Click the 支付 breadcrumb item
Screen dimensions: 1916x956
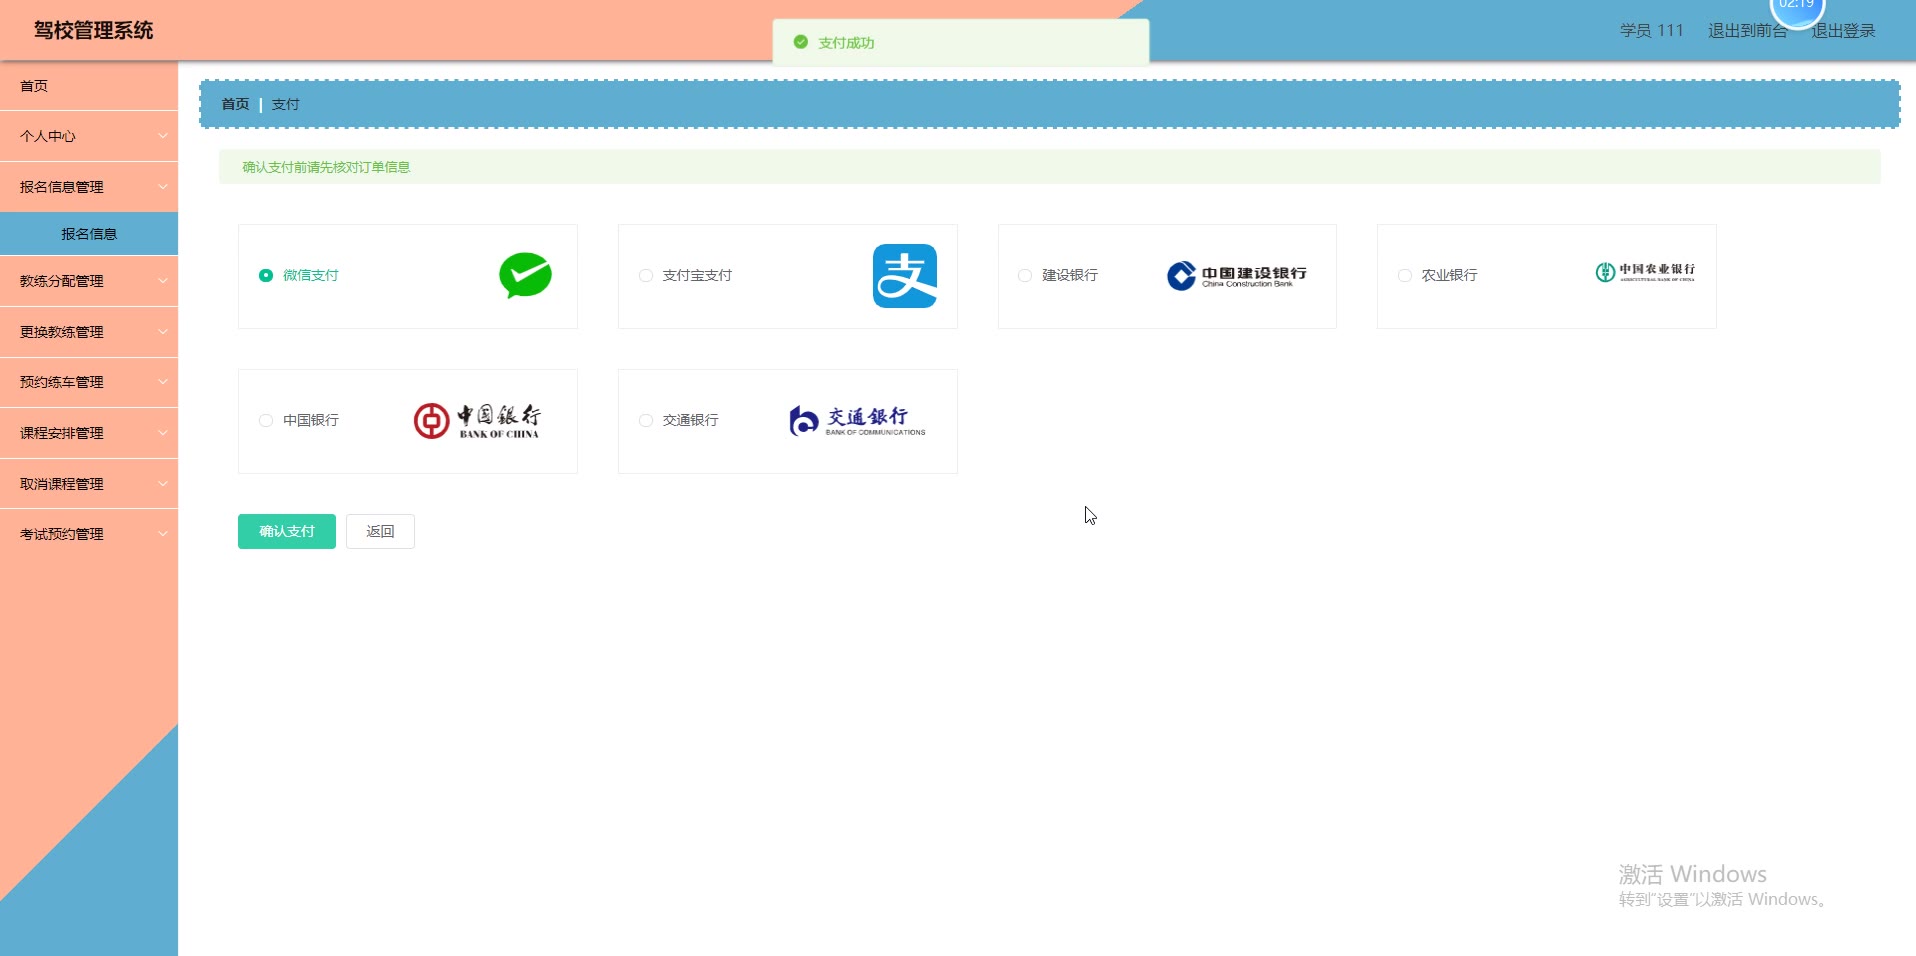(285, 104)
